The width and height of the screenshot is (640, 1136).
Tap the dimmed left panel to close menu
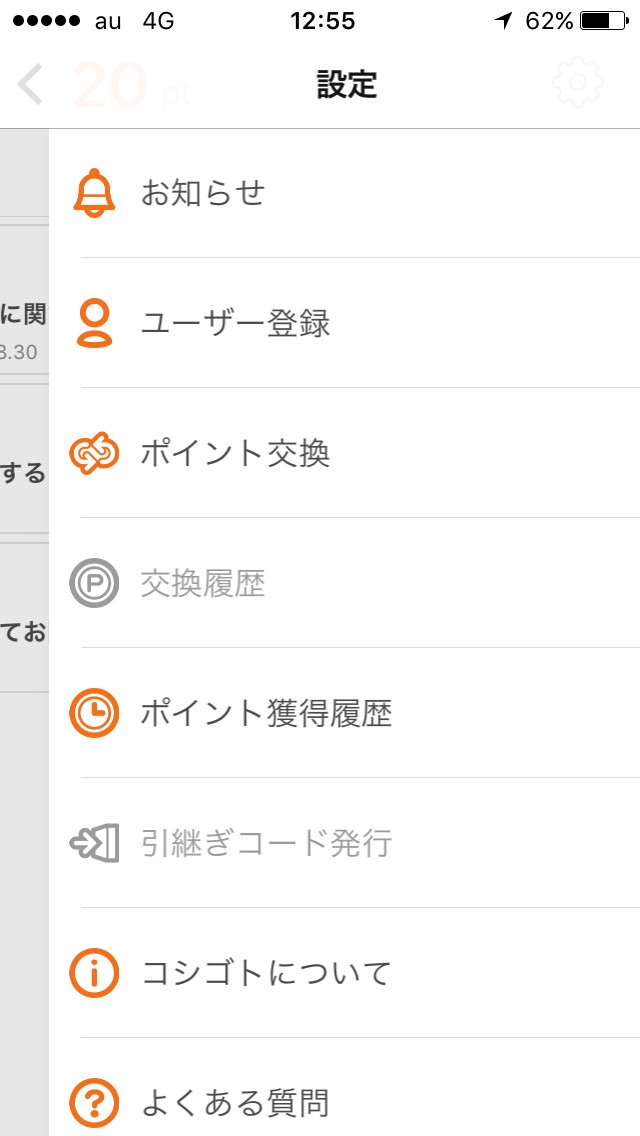pyautogui.click(x=24, y=800)
